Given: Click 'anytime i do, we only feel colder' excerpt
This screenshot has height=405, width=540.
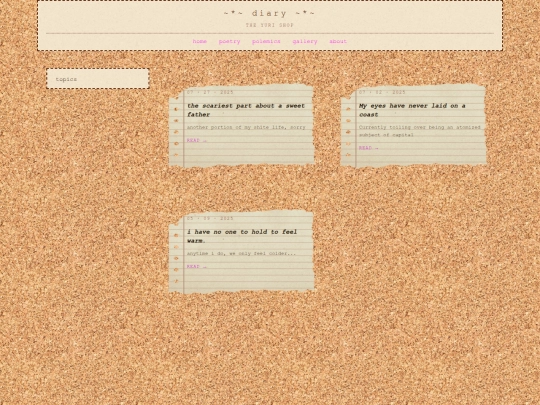Looking at the screenshot, I should [241, 253].
